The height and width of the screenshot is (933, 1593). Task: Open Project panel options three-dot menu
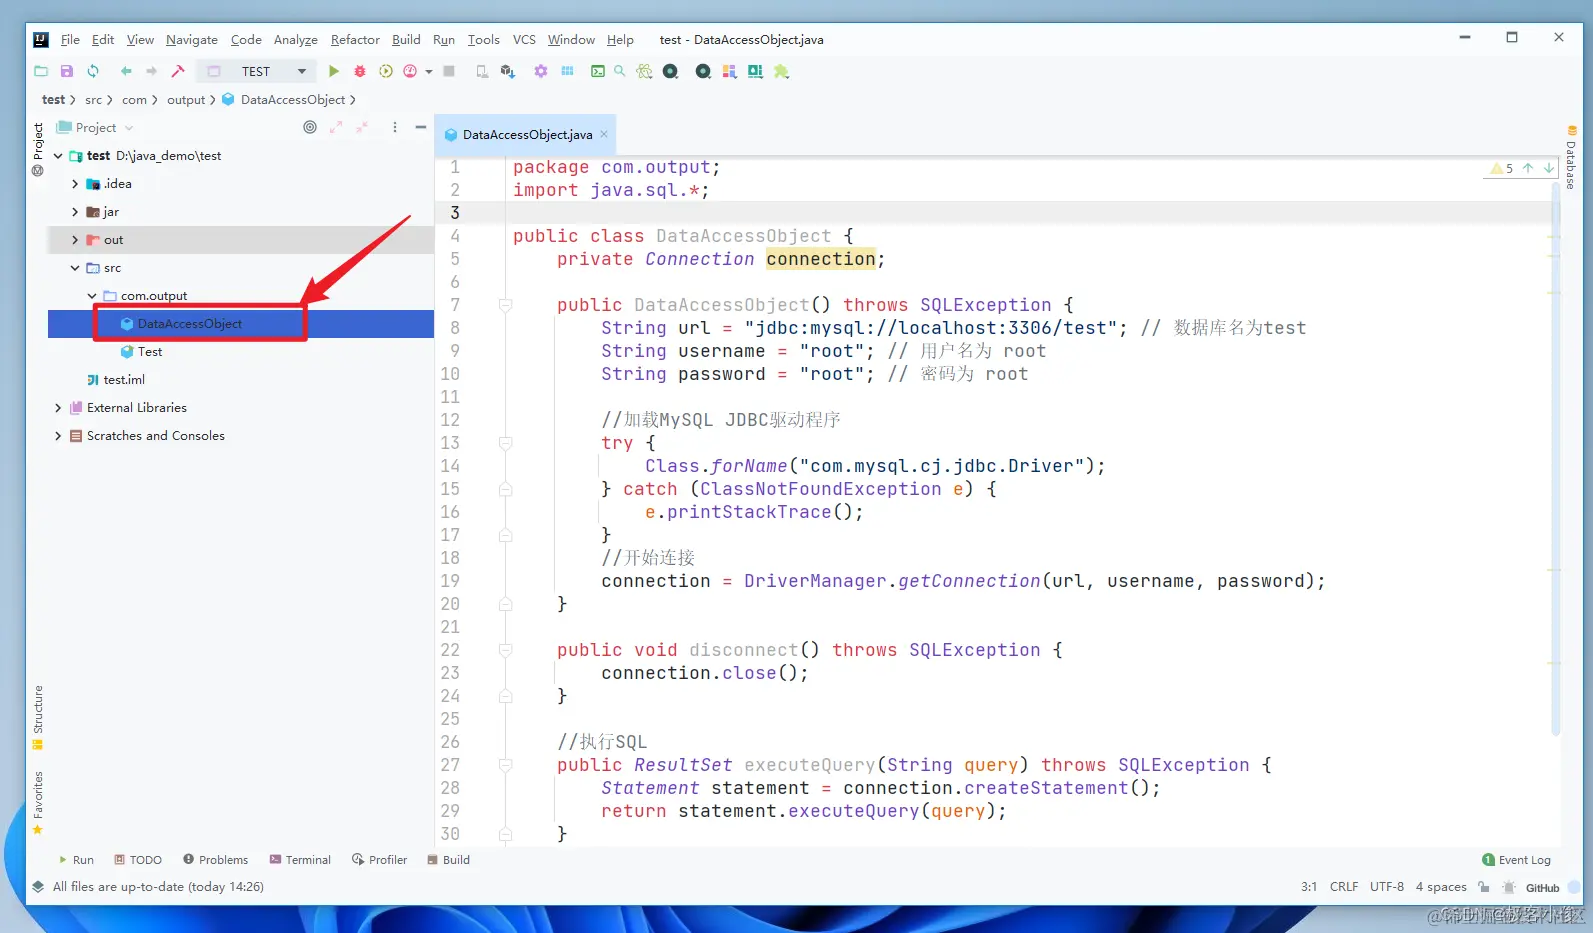coord(395,127)
